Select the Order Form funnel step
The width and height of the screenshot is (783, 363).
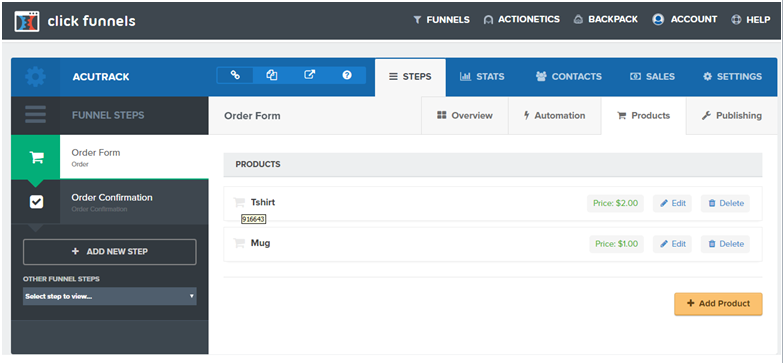pyautogui.click(x=110, y=157)
